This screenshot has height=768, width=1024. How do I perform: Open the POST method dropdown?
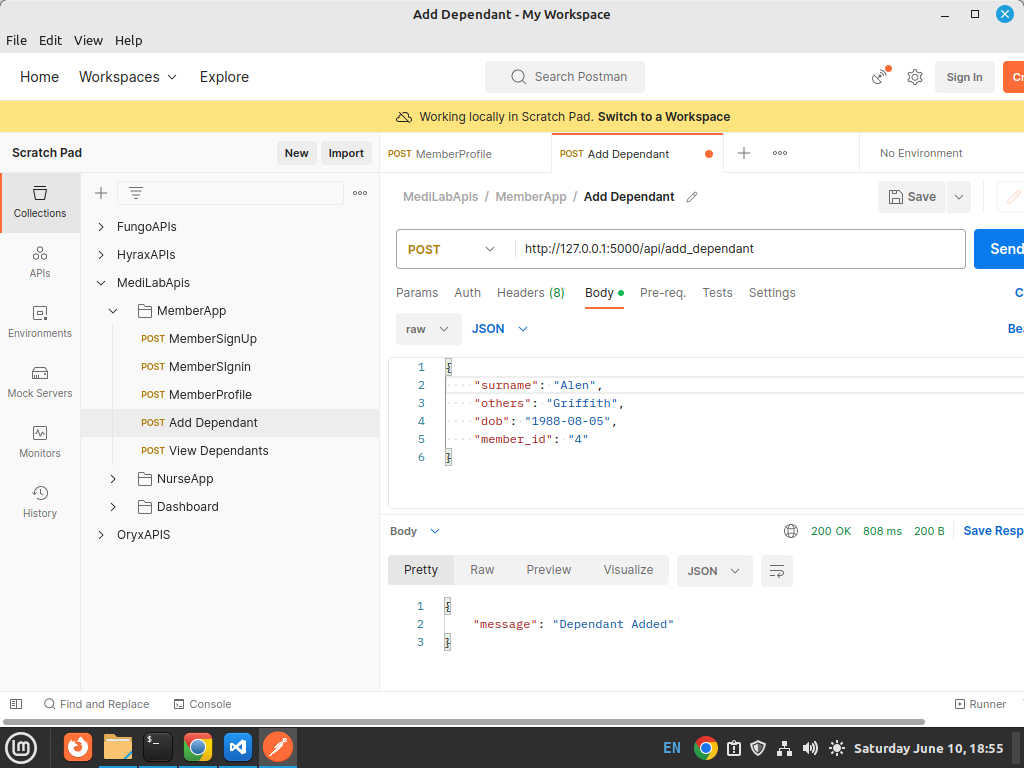(x=449, y=249)
